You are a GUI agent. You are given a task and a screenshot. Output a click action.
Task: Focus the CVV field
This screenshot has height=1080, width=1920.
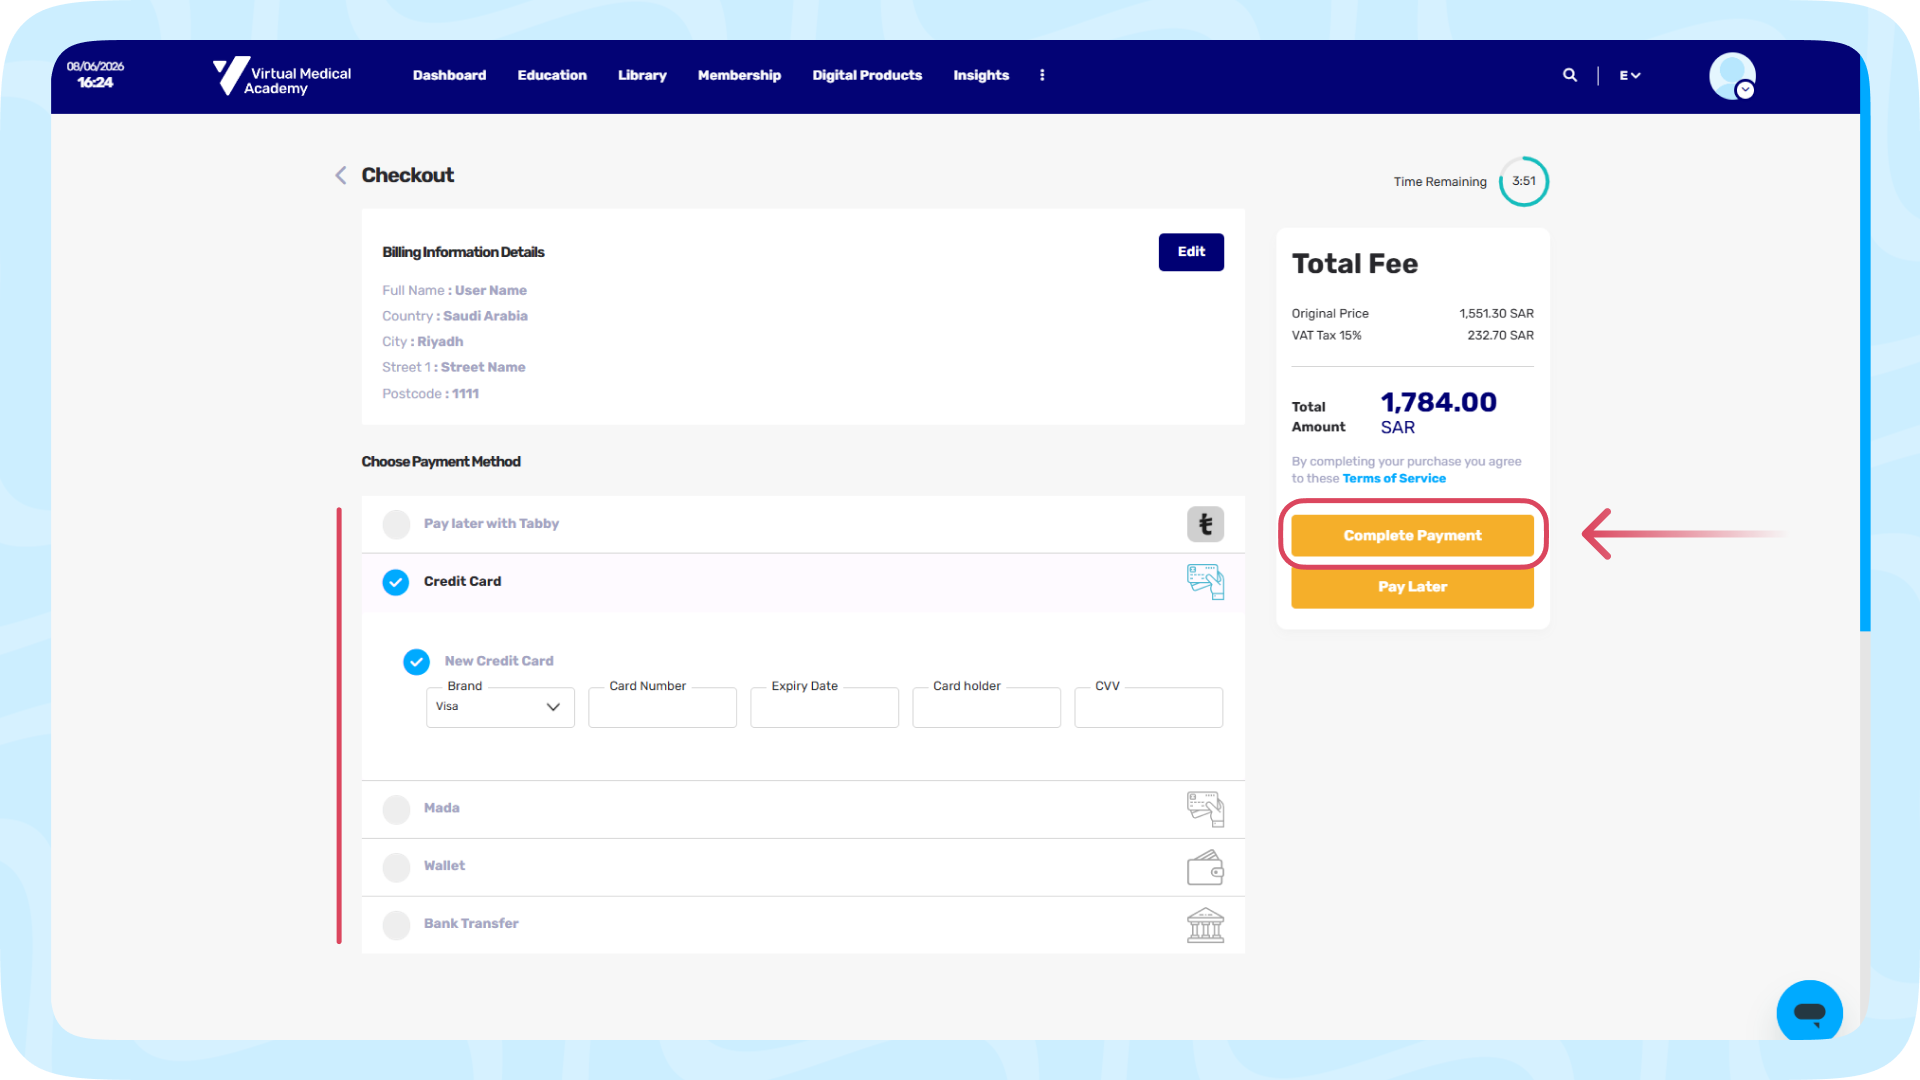pos(1148,707)
